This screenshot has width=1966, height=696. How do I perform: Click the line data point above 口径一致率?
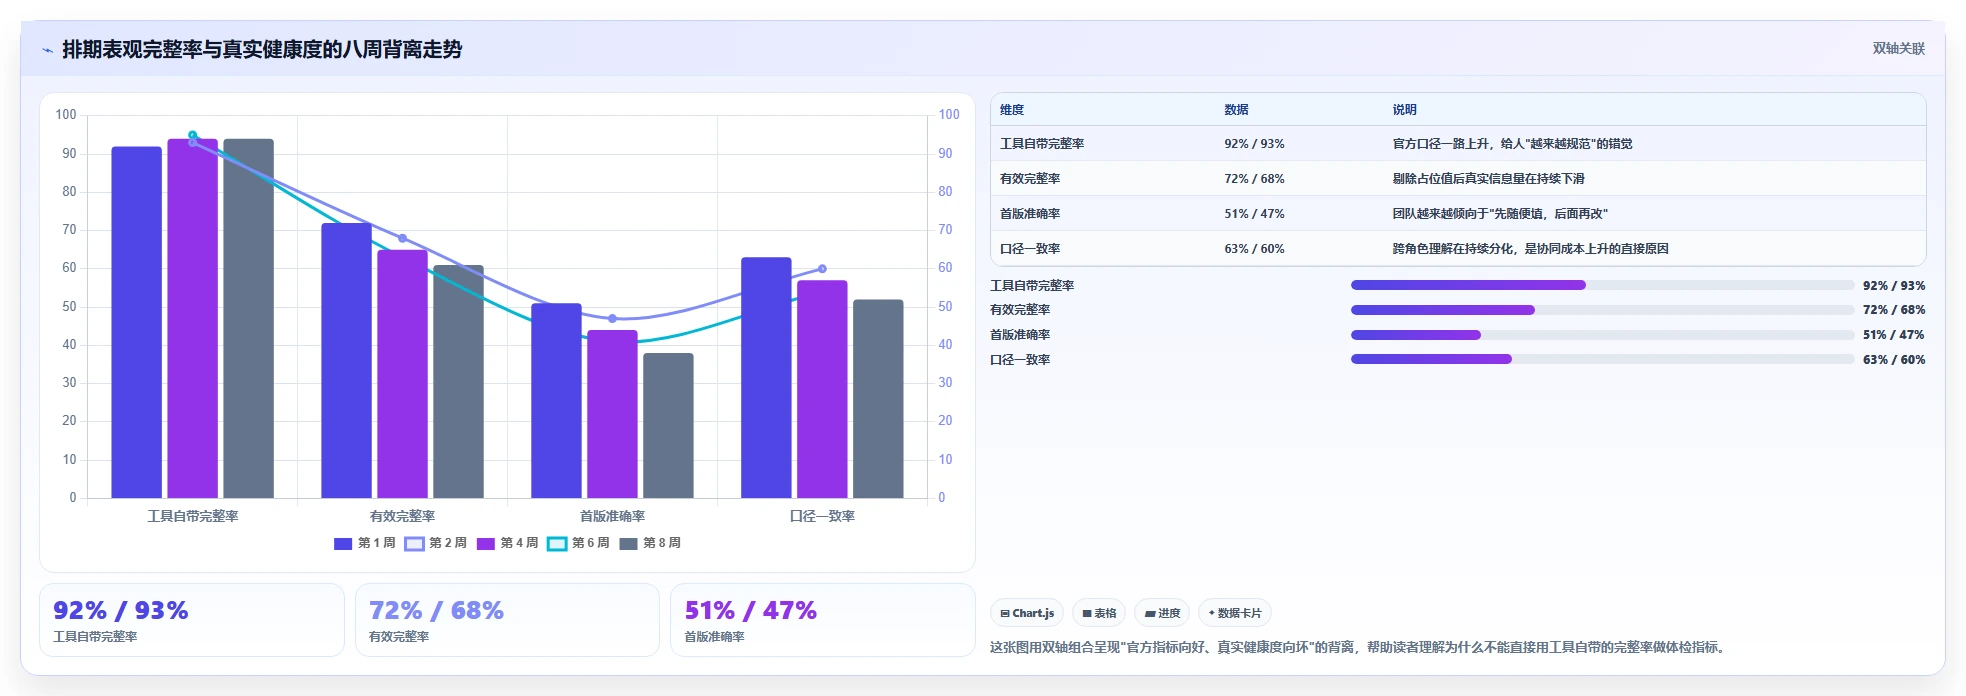pyautogui.click(x=822, y=269)
